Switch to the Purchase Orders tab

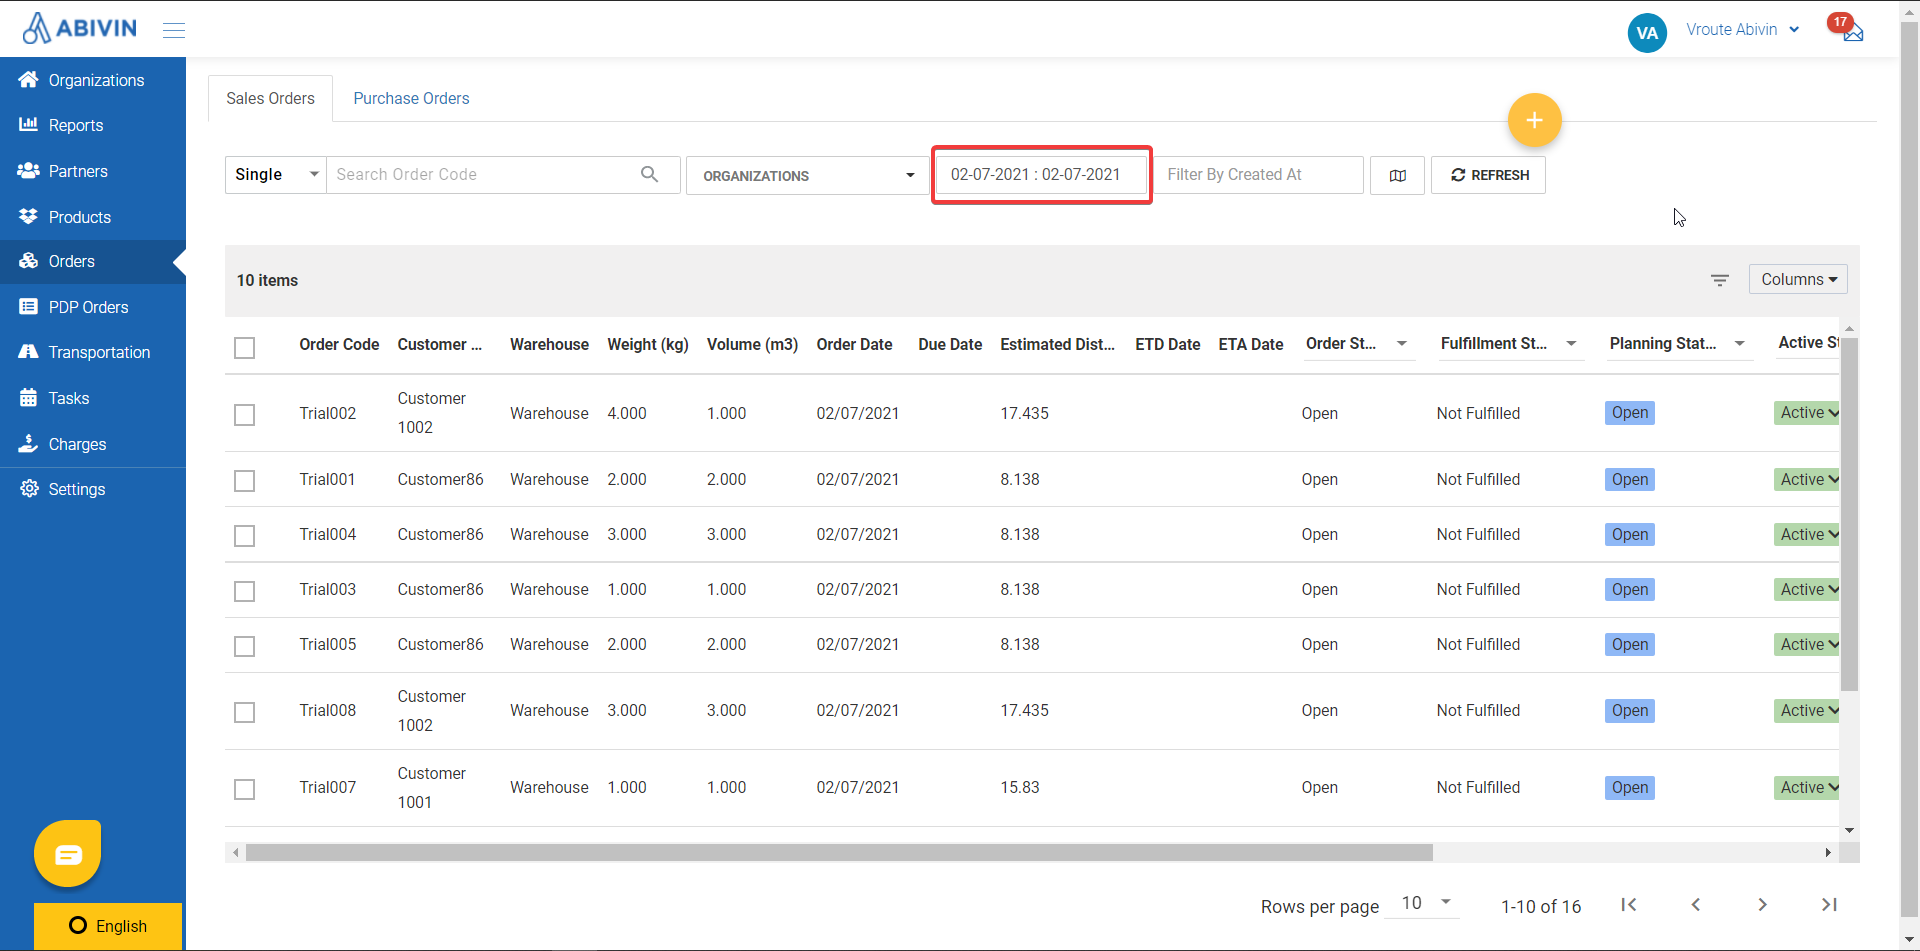tap(411, 98)
